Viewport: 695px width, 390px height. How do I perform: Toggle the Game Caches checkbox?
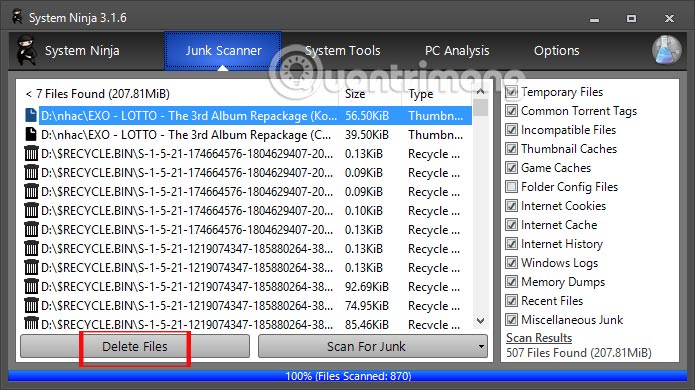pos(511,168)
